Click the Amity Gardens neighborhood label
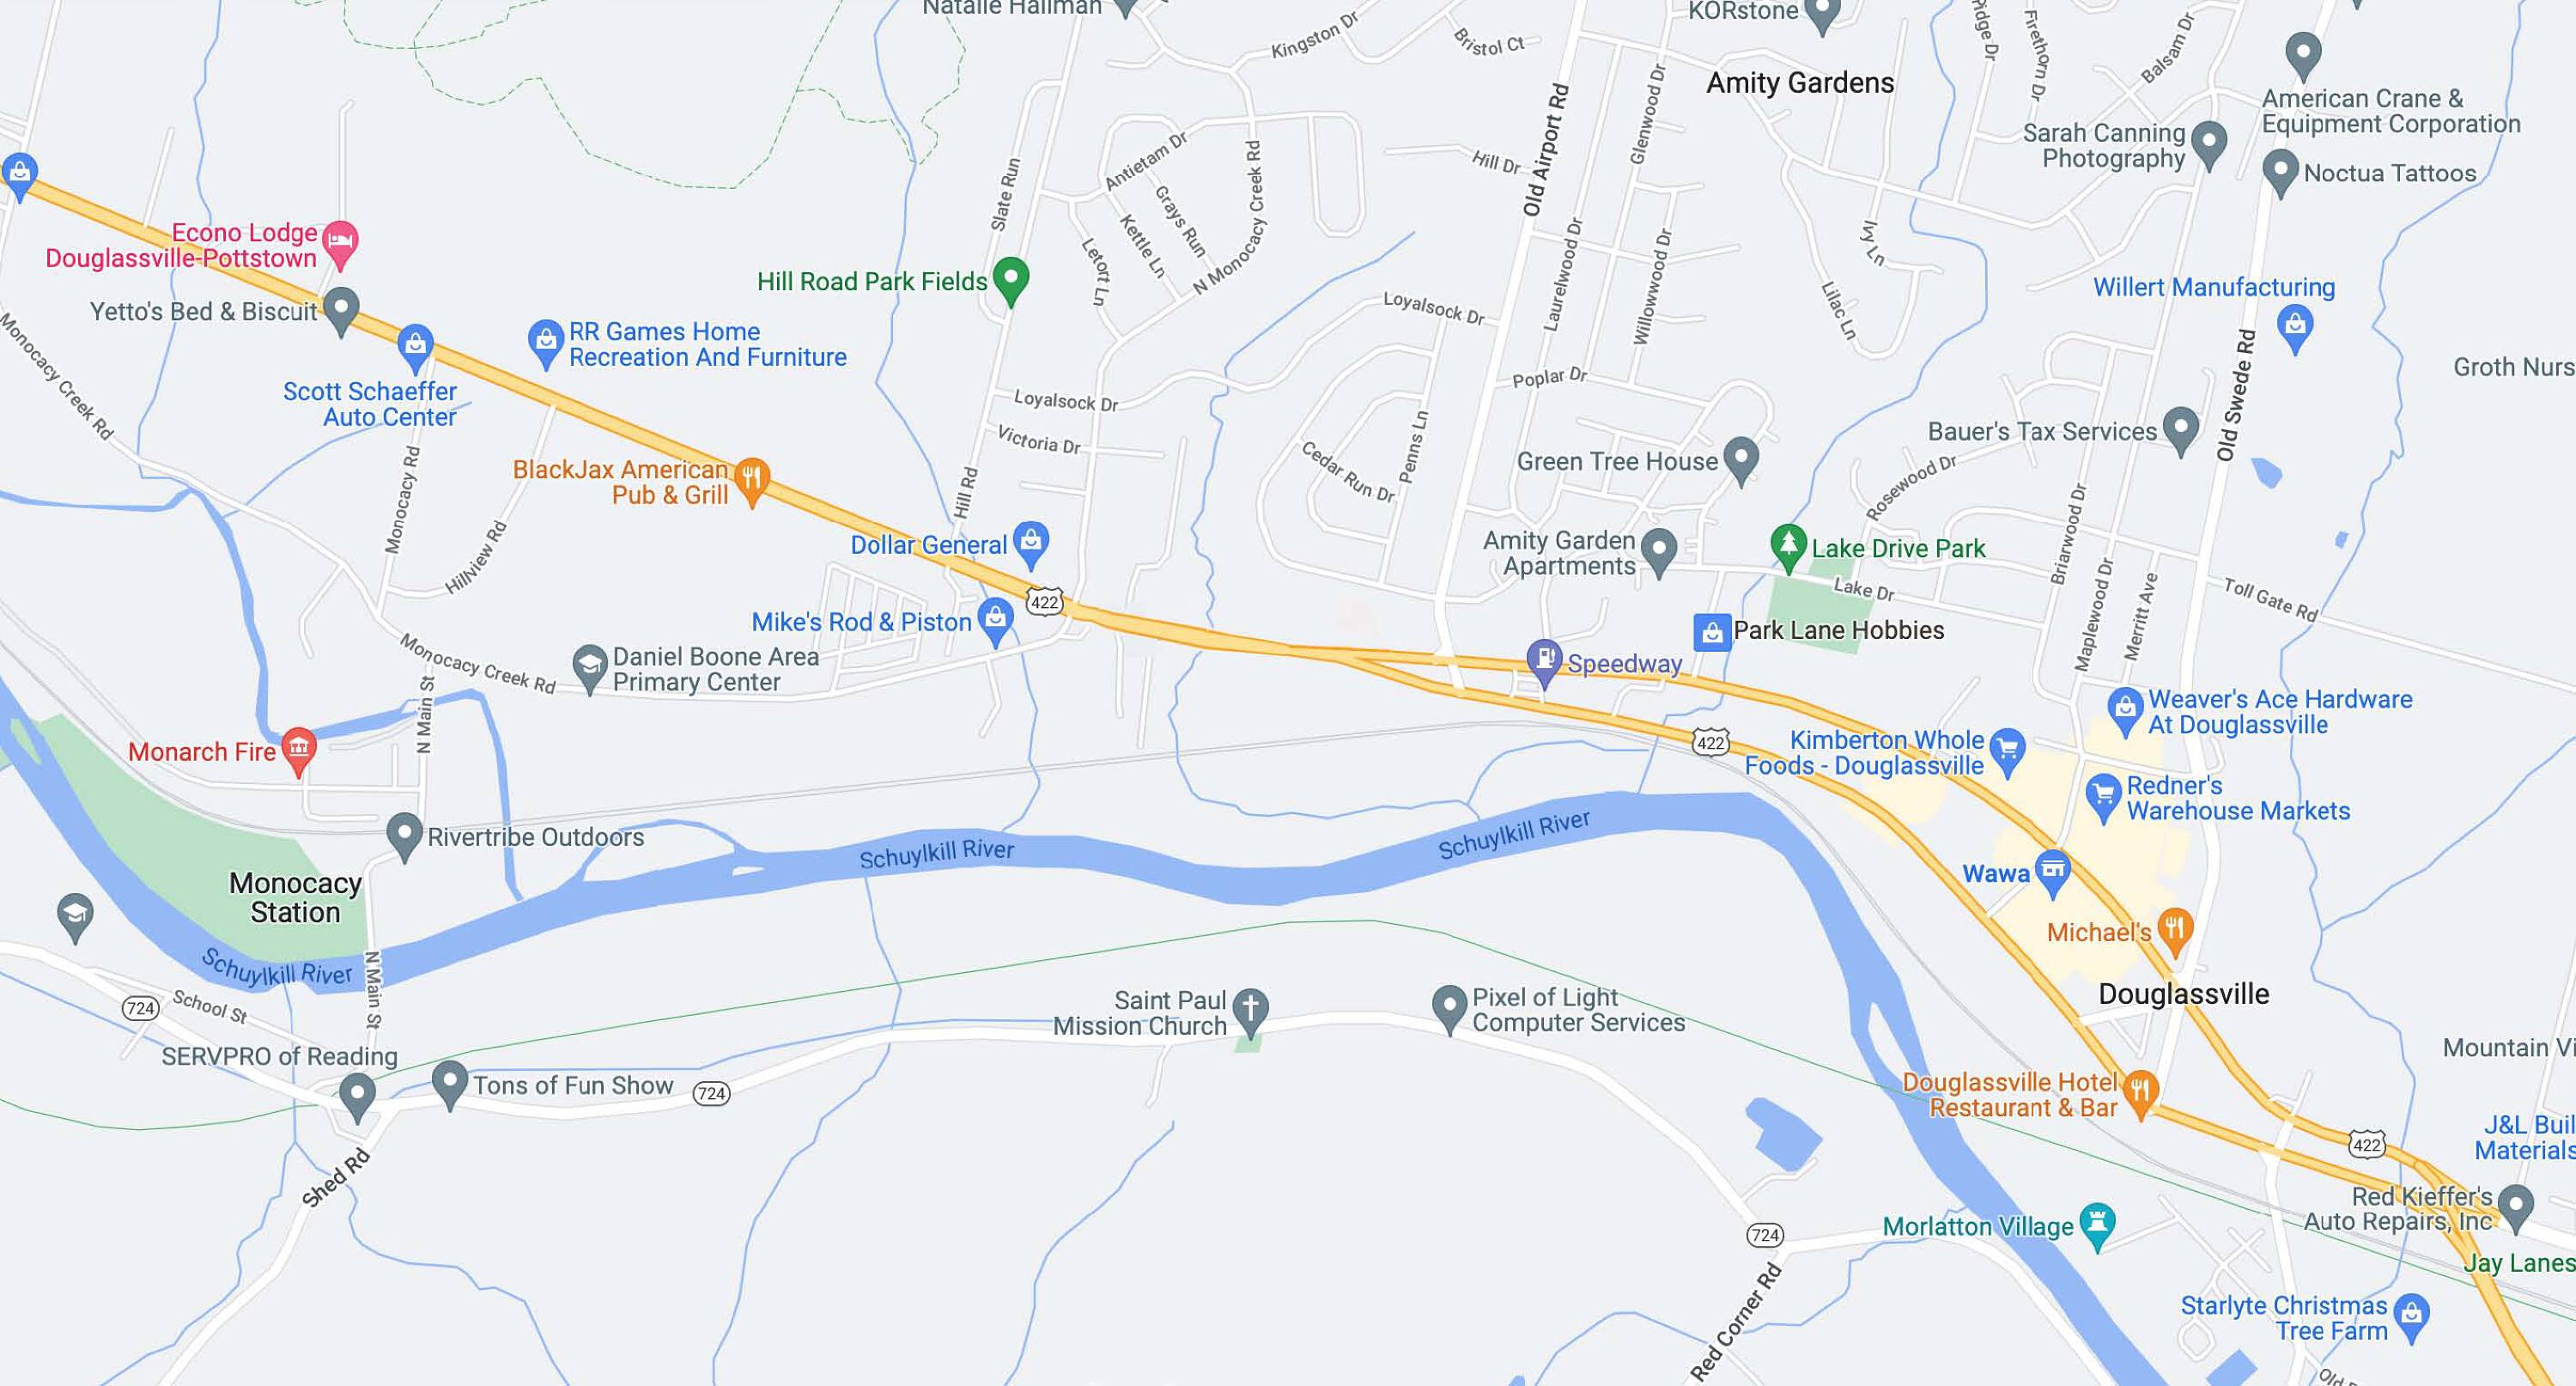Image resolution: width=2576 pixels, height=1386 pixels. click(1800, 83)
